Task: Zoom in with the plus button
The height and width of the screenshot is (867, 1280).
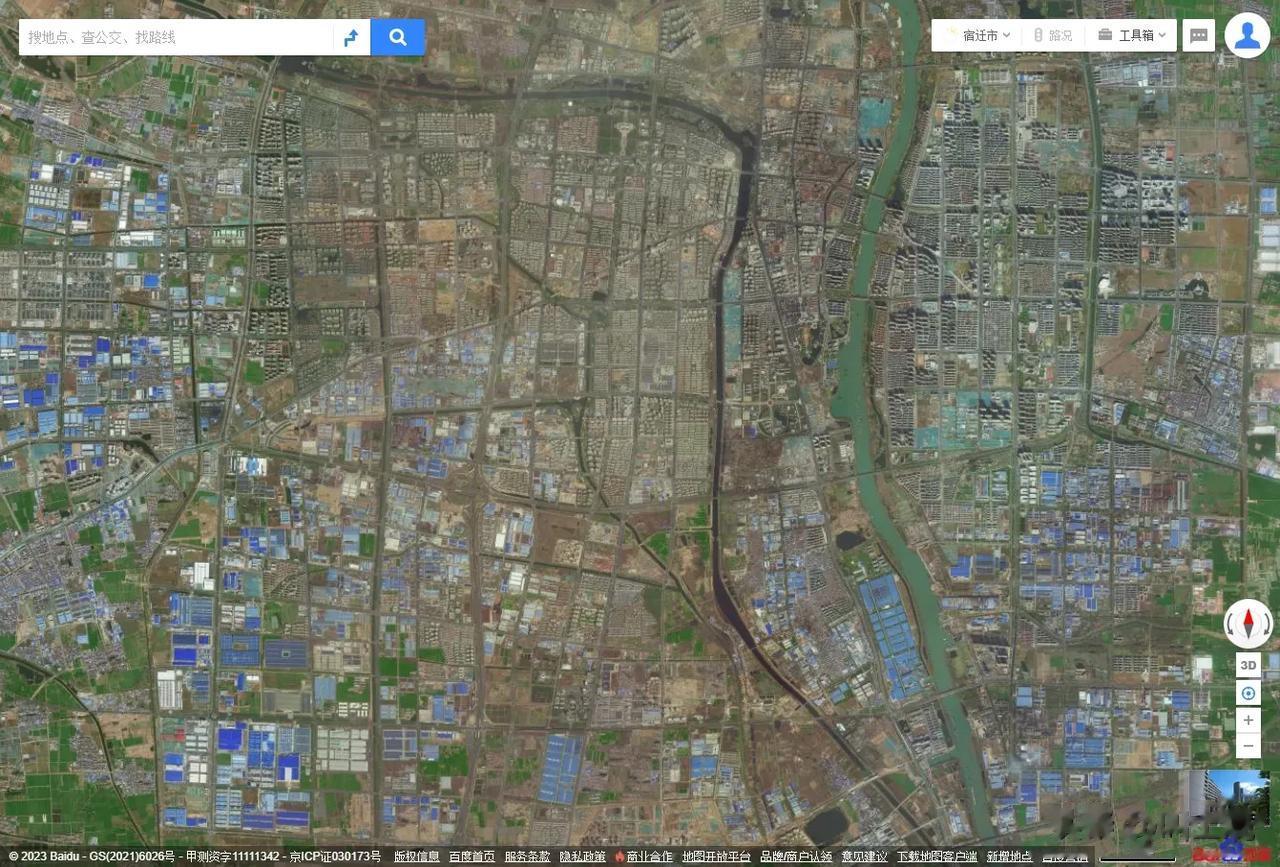Action: tap(1248, 720)
